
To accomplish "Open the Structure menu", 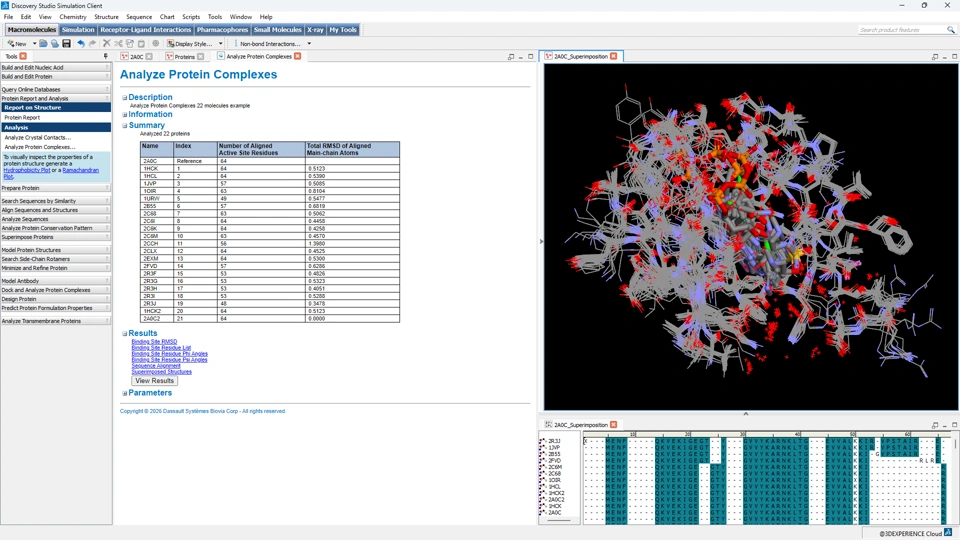I will click(x=106, y=17).
